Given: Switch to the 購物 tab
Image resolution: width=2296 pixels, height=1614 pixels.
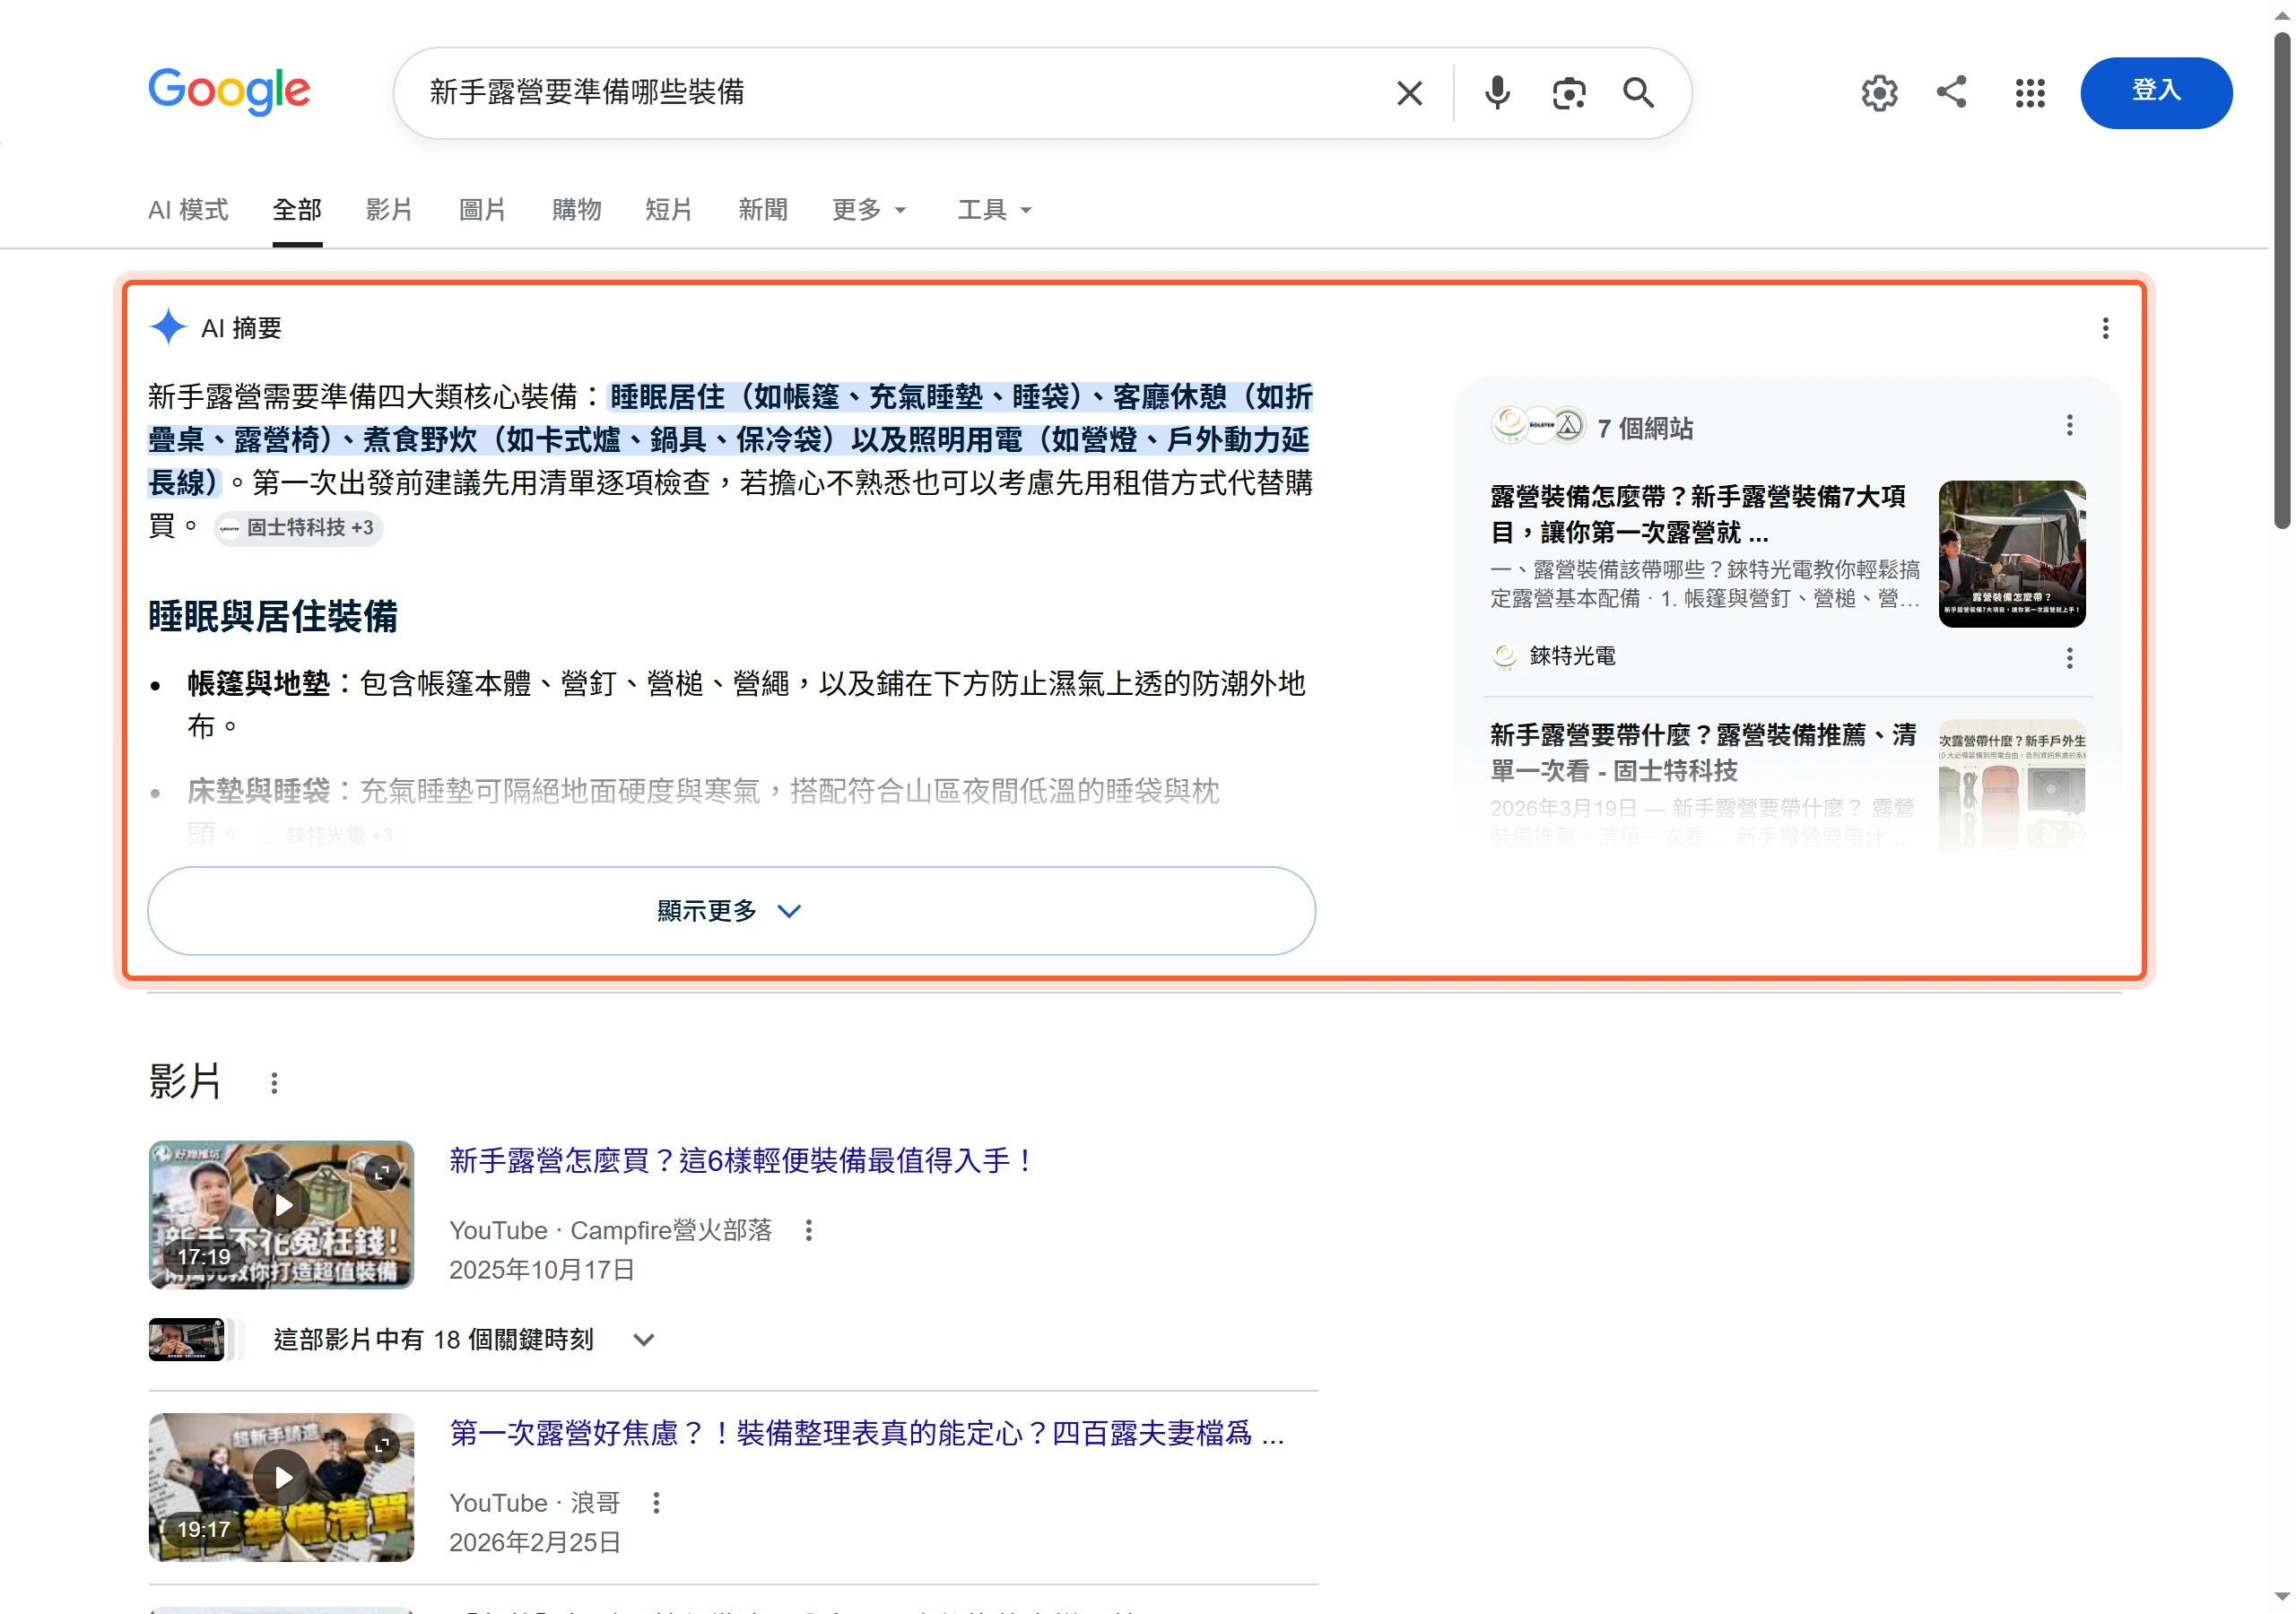Looking at the screenshot, I should pos(576,209).
